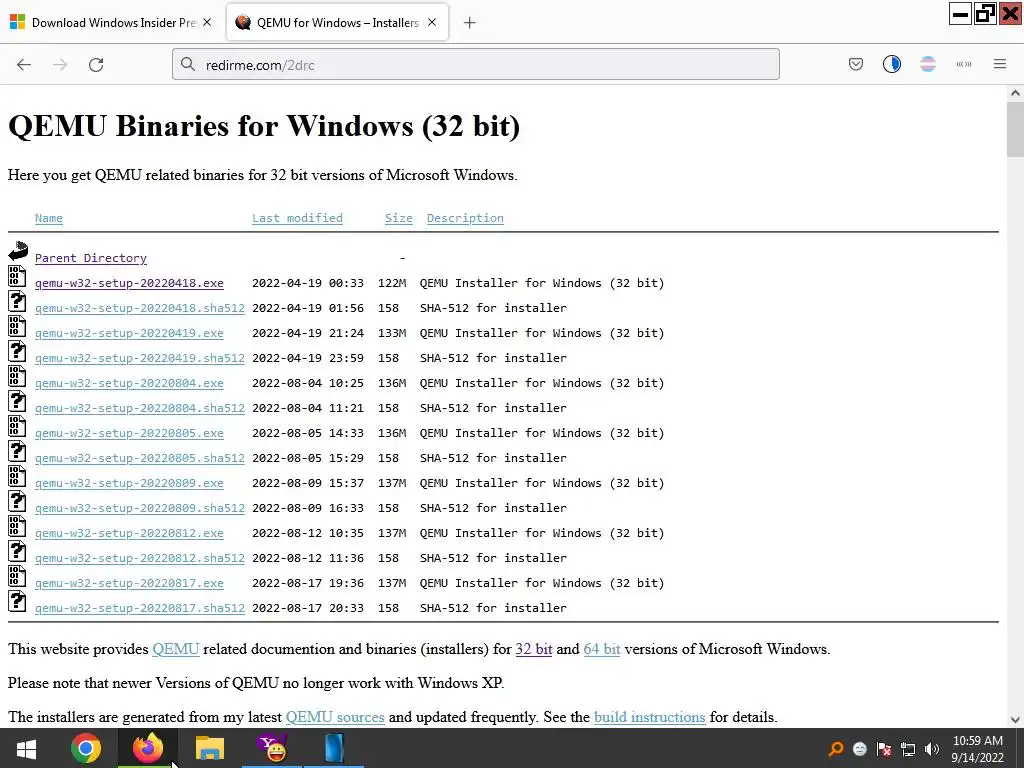
Task: Sort listing by Name
Action: point(49,218)
